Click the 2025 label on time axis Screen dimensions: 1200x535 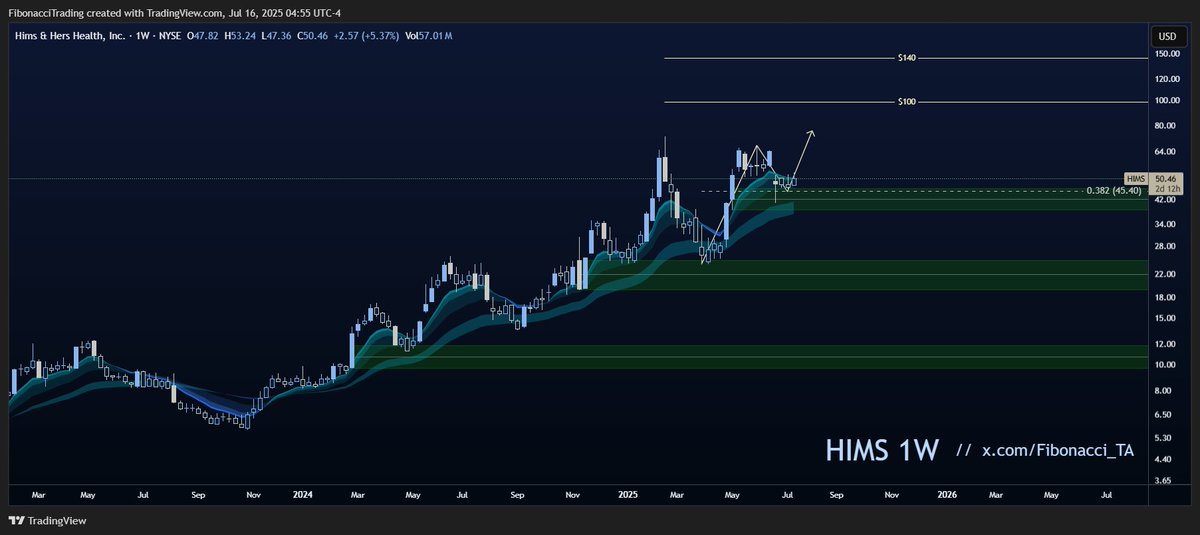click(x=627, y=495)
